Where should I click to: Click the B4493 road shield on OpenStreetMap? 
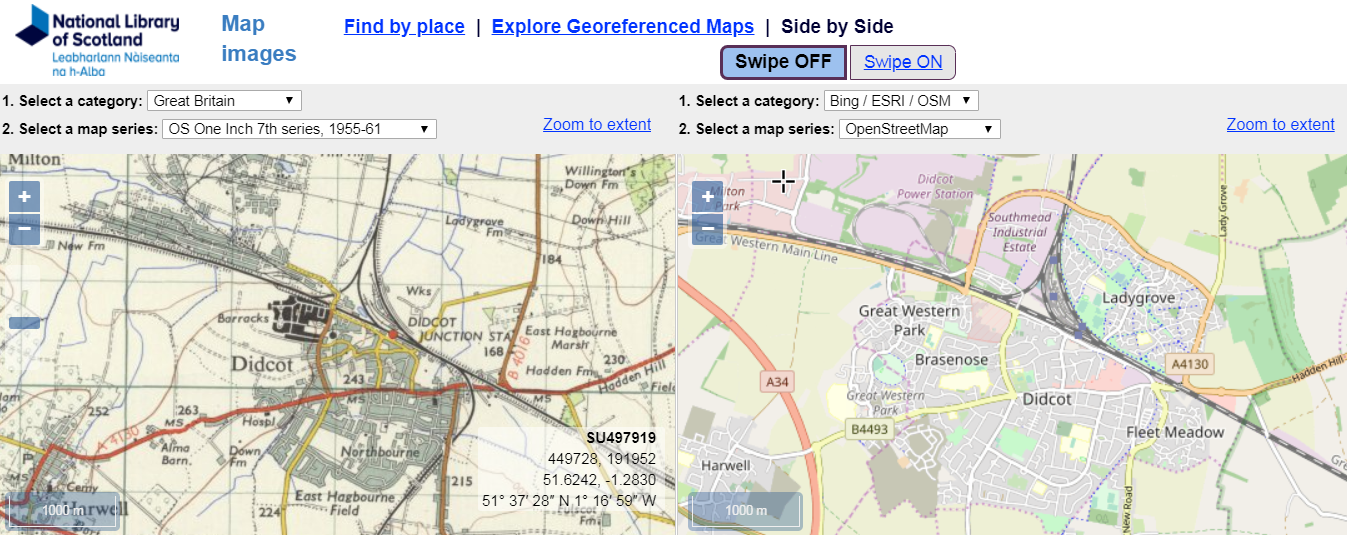coord(869,430)
